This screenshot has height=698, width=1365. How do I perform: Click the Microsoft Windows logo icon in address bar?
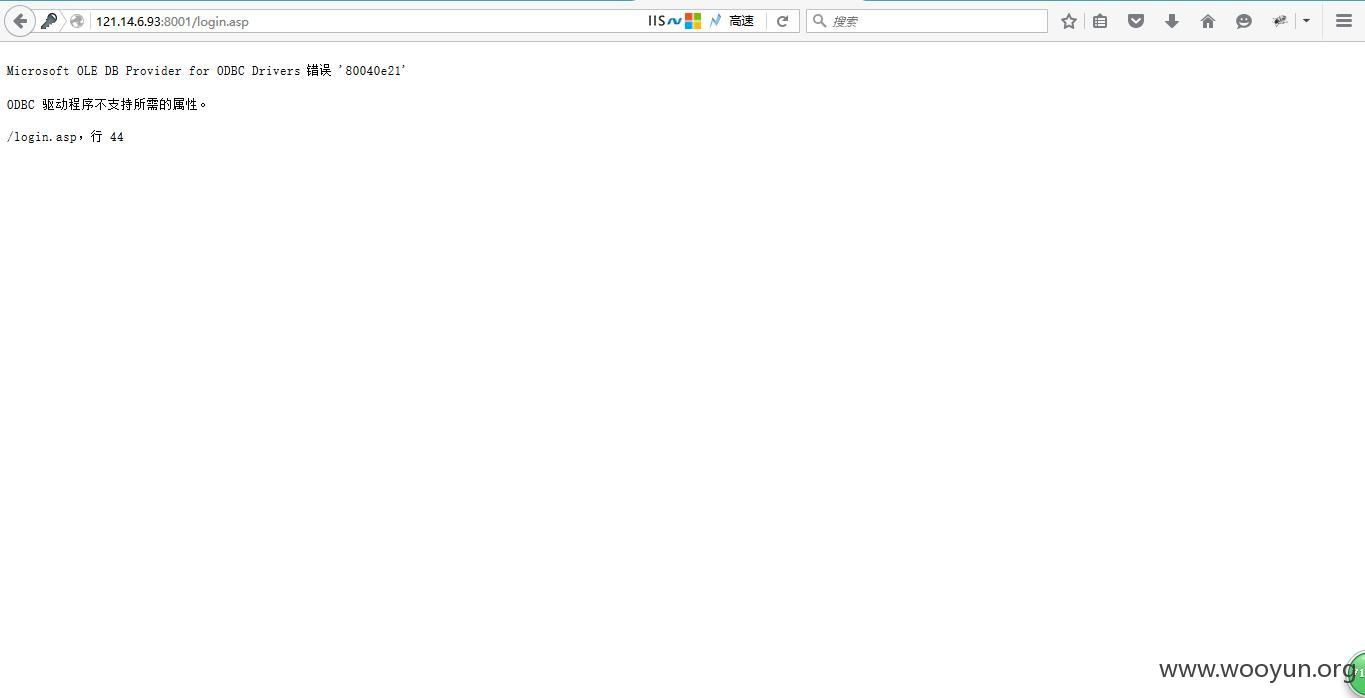[x=693, y=21]
